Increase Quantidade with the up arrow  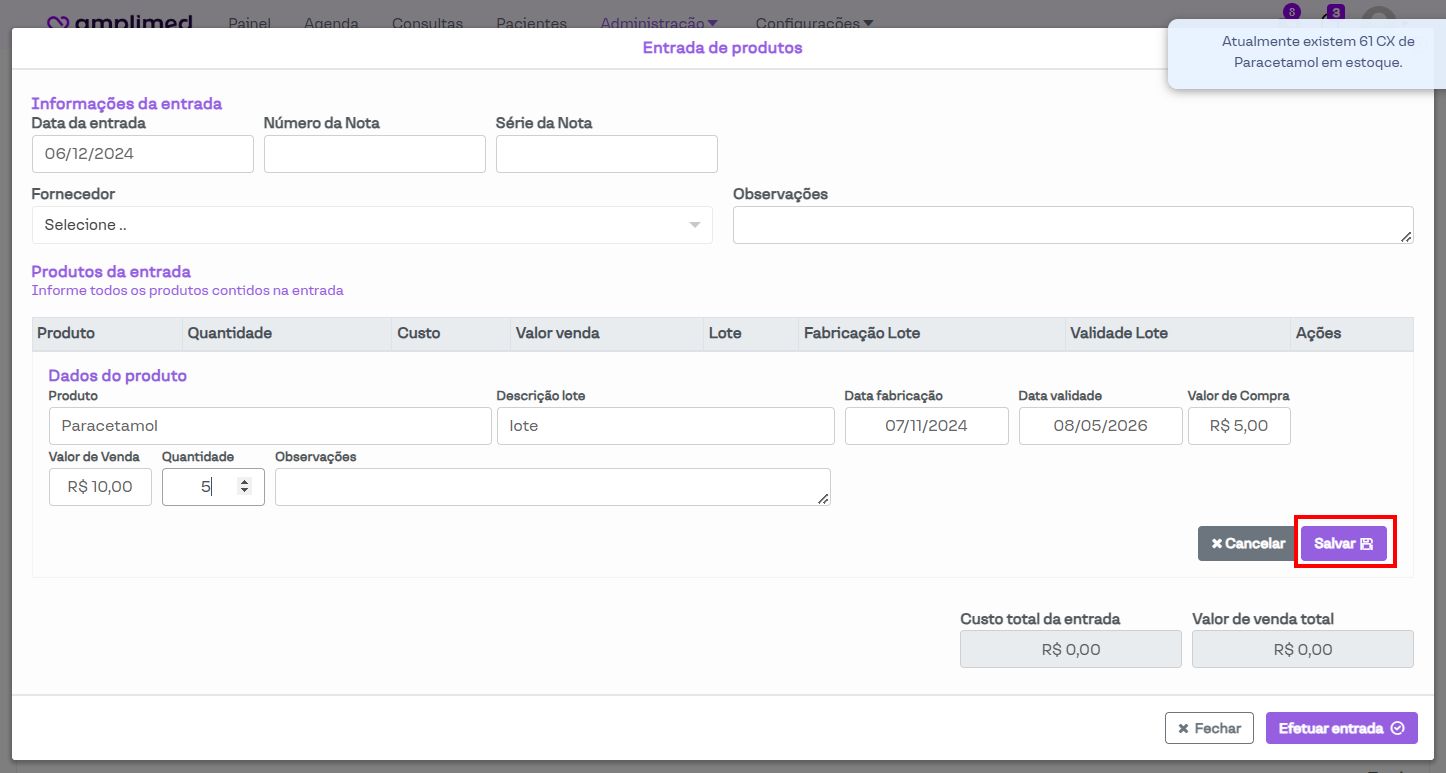click(244, 482)
